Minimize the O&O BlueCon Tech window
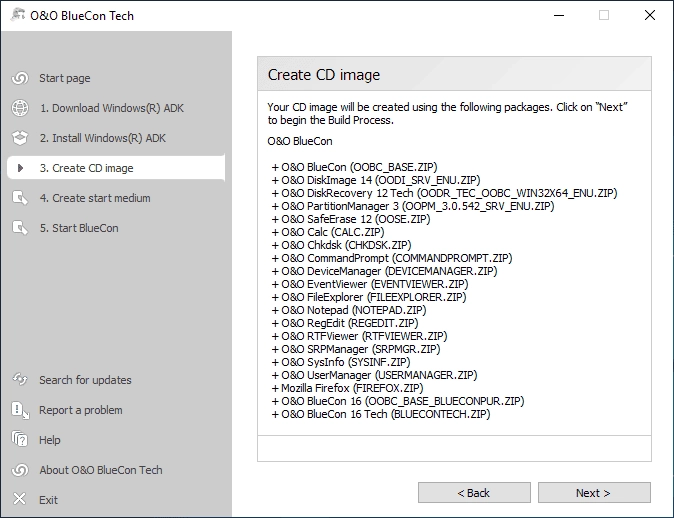 coord(559,15)
